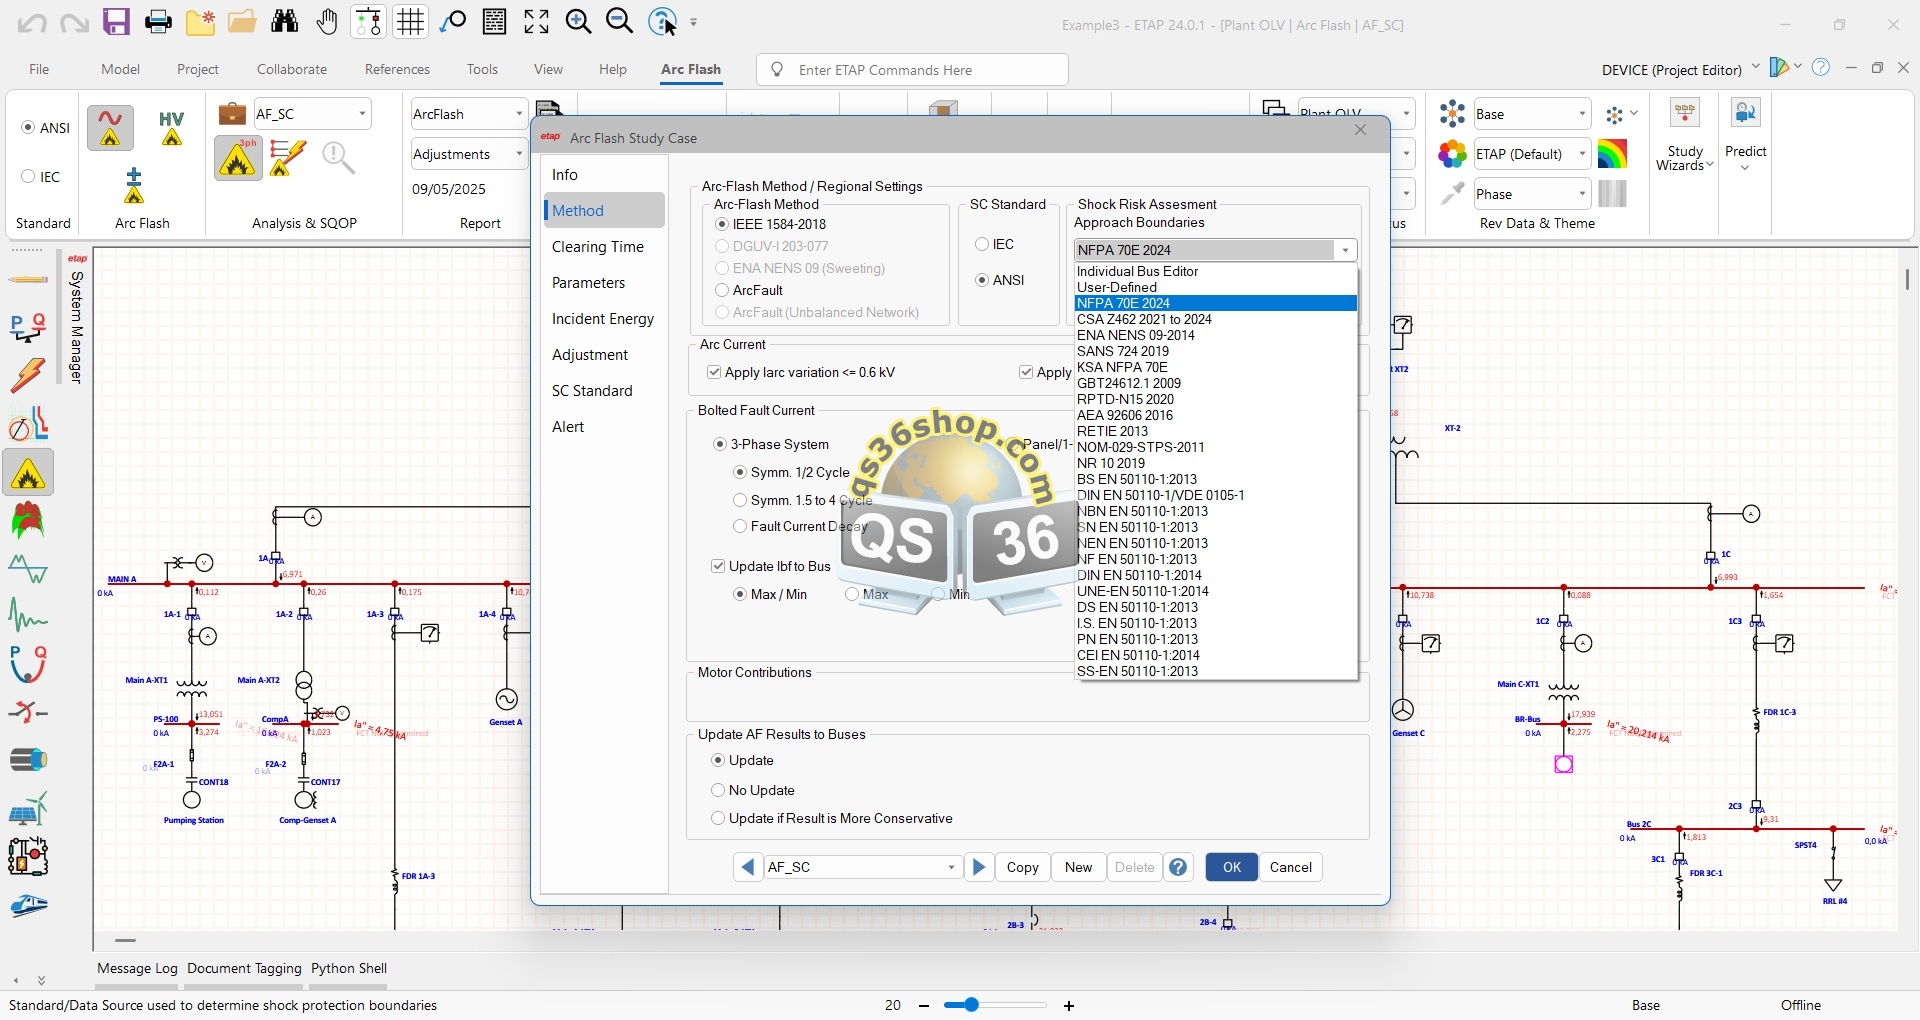This screenshot has width=1920, height=1020.
Task: Open the File menu
Action: (x=39, y=69)
